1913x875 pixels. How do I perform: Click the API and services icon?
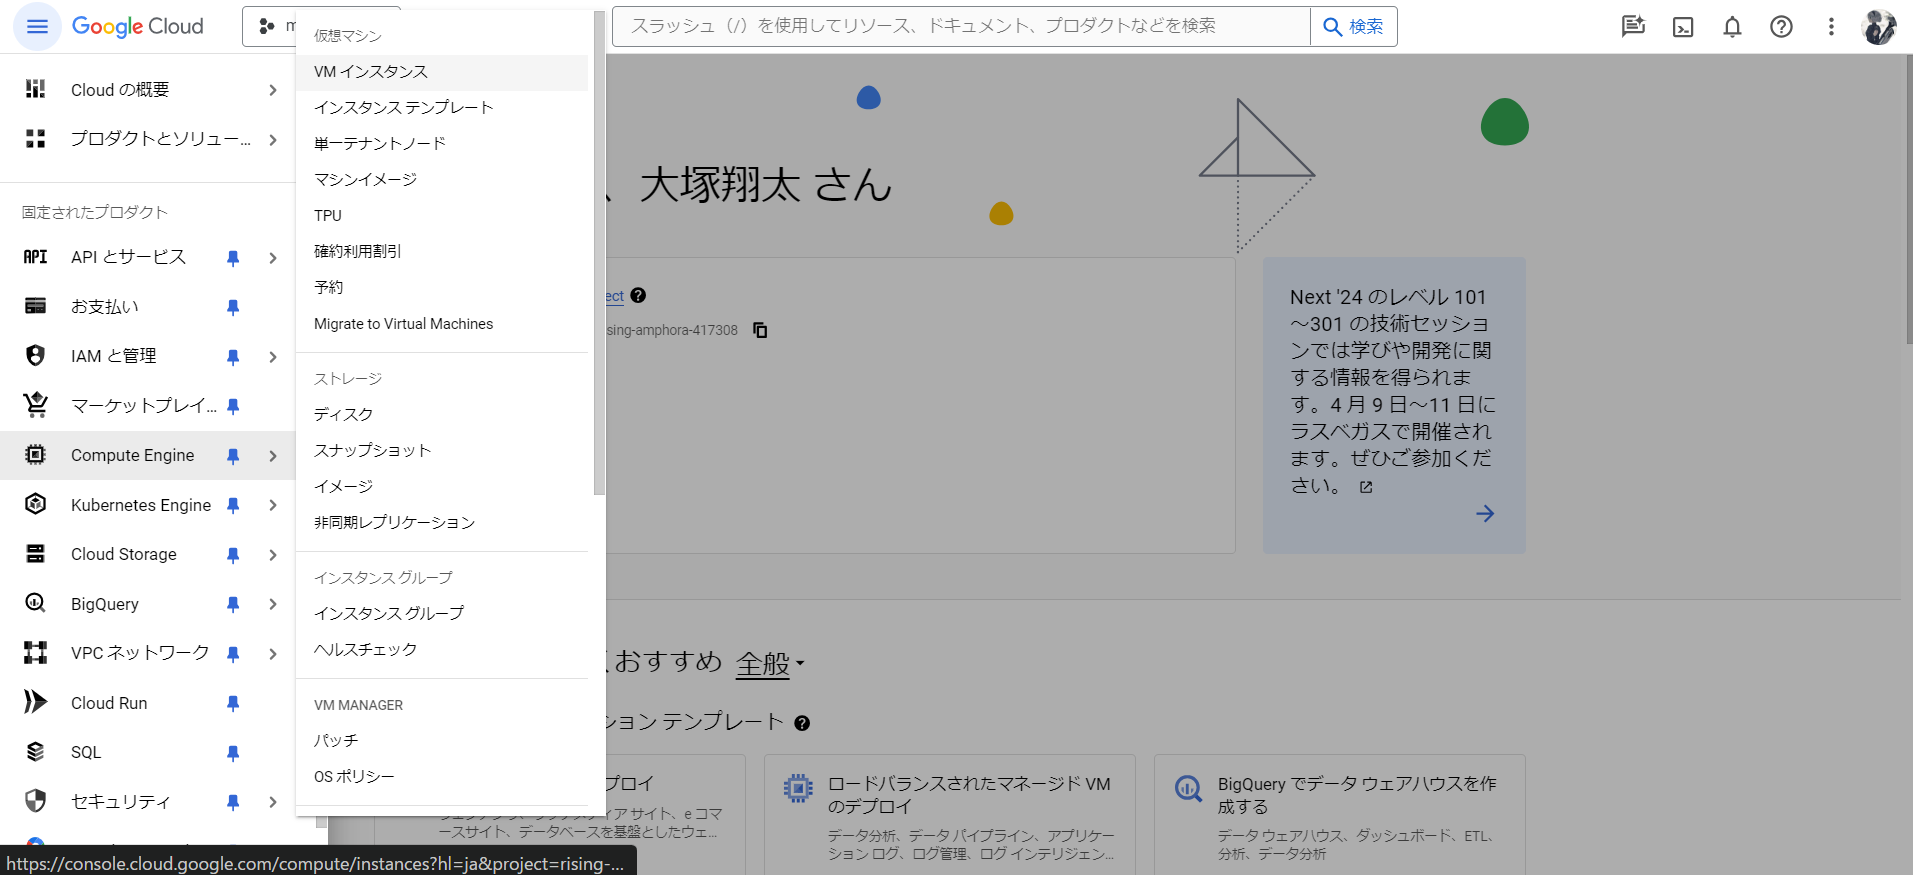[35, 257]
